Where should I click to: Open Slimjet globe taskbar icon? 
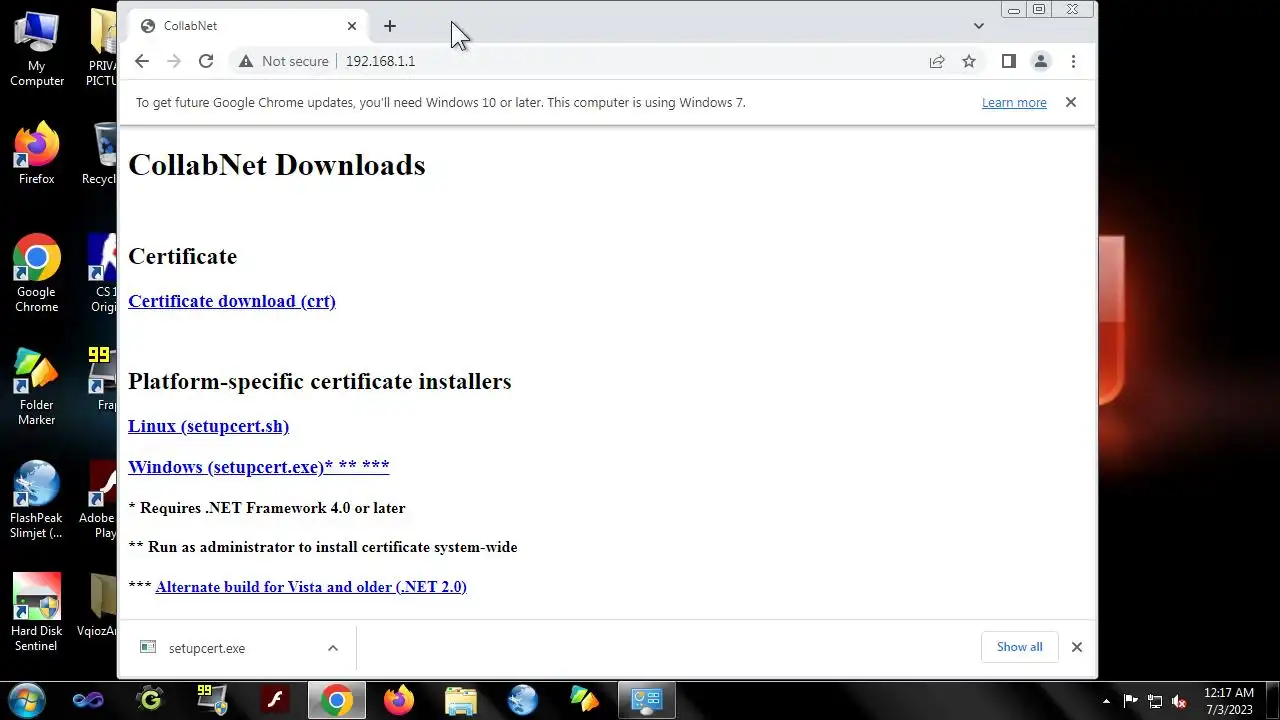click(x=523, y=700)
